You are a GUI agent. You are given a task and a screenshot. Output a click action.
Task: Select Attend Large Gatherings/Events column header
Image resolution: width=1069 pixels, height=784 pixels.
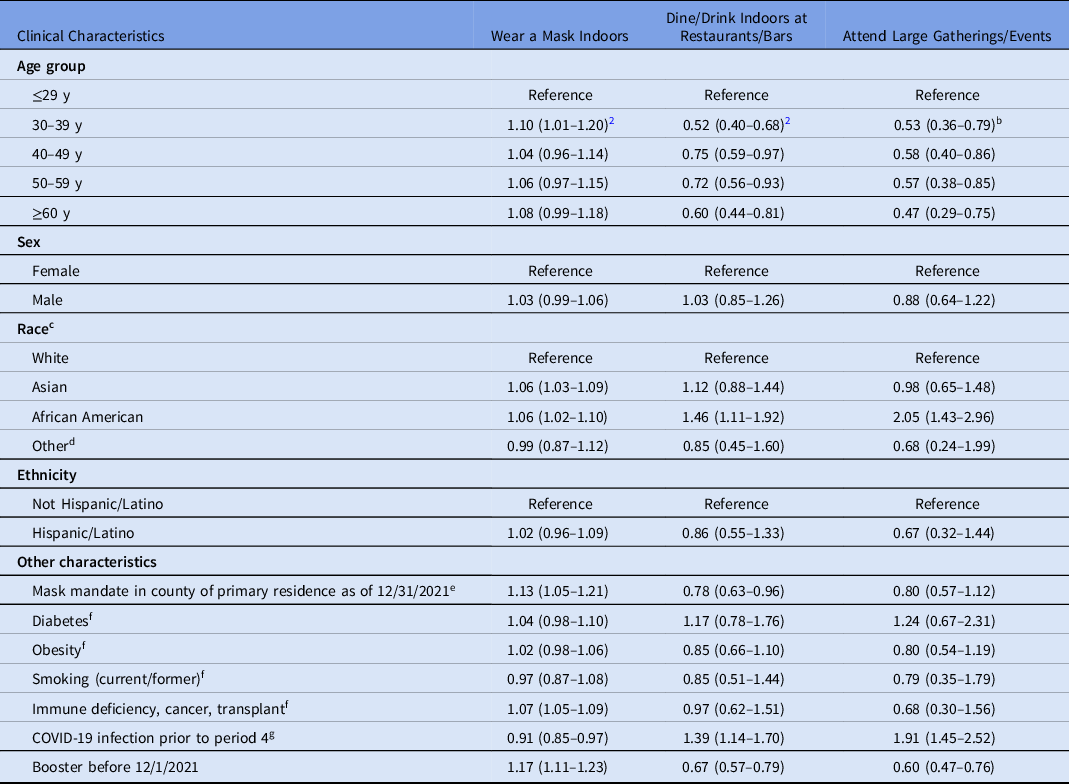(x=947, y=36)
